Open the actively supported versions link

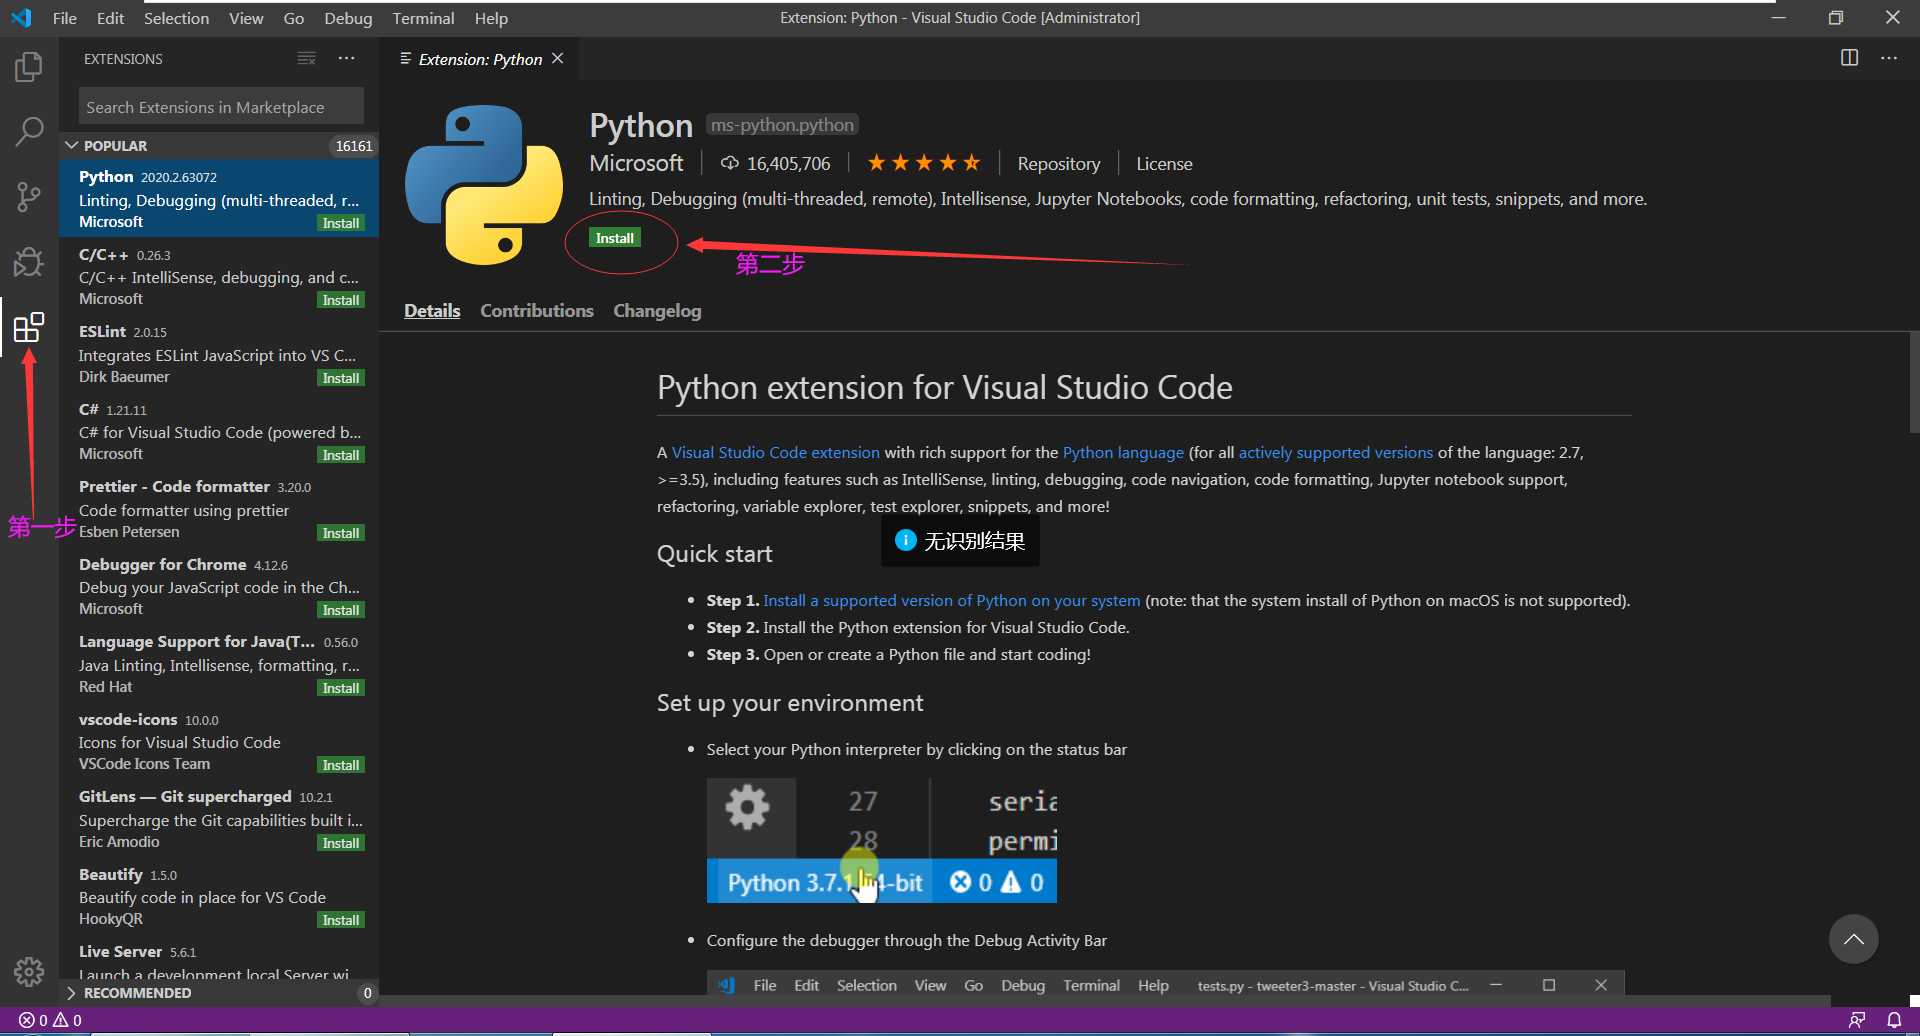(1336, 453)
